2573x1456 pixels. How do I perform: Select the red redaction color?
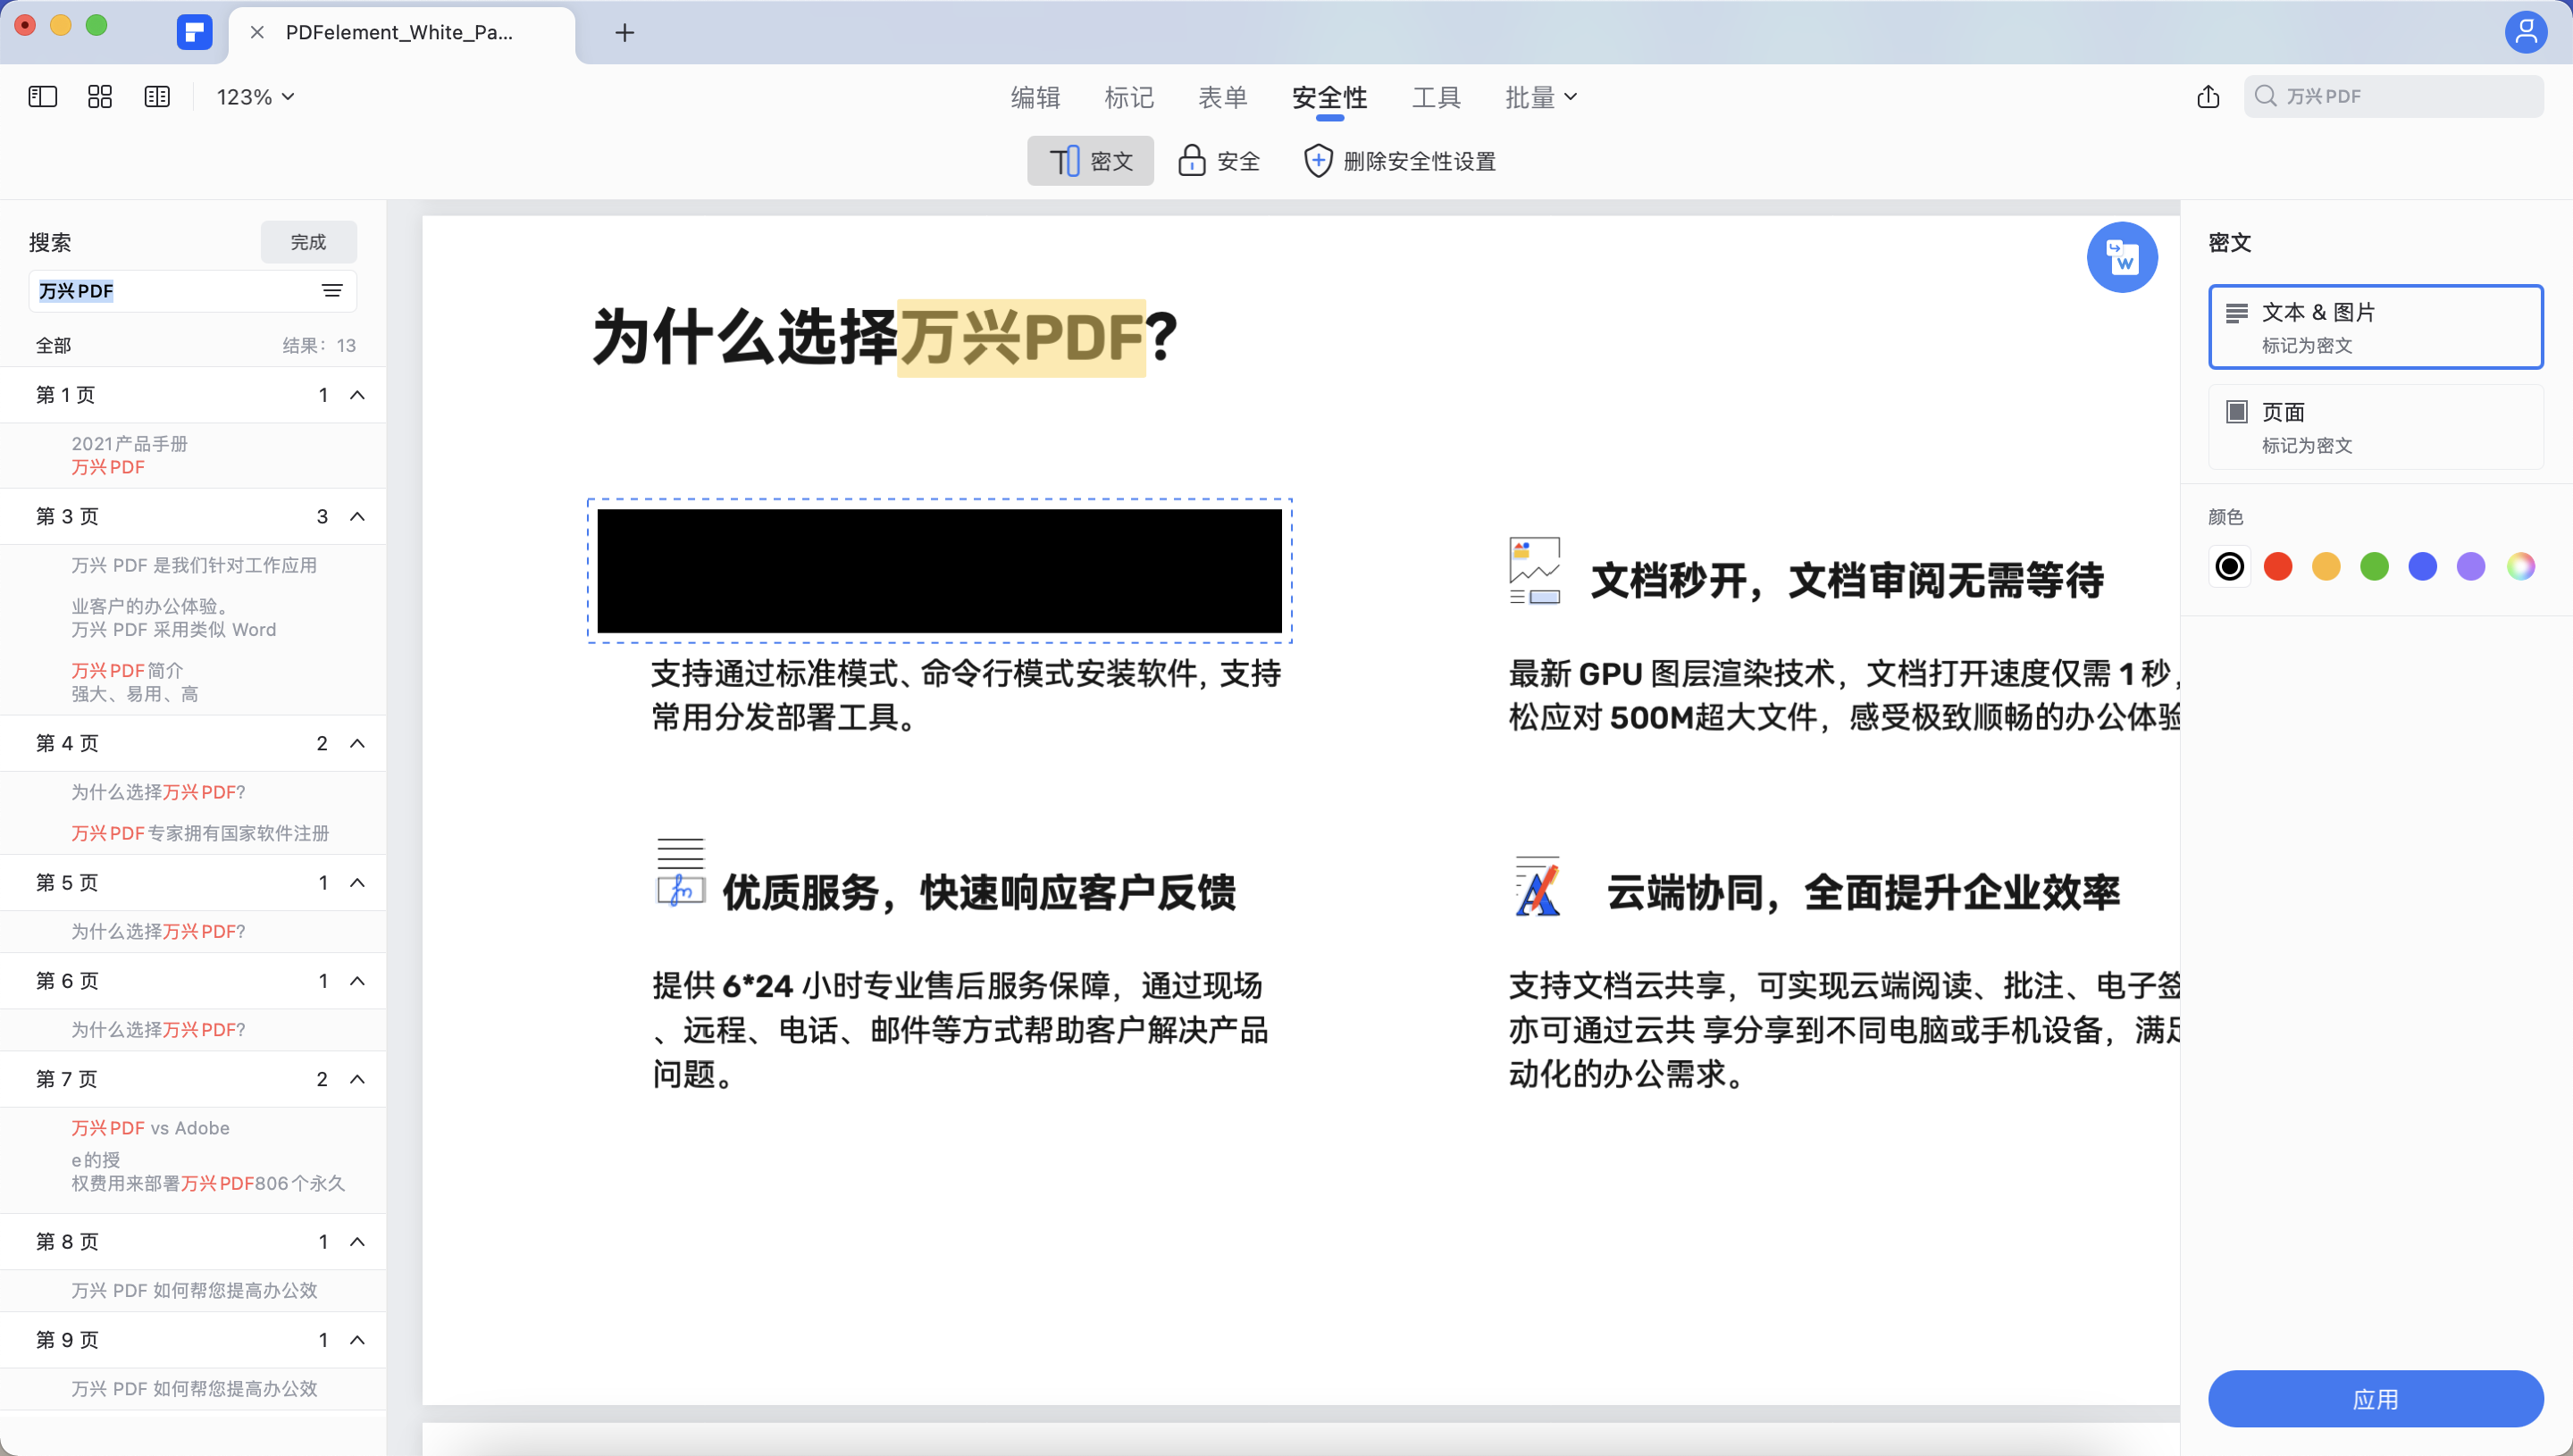click(x=2278, y=566)
